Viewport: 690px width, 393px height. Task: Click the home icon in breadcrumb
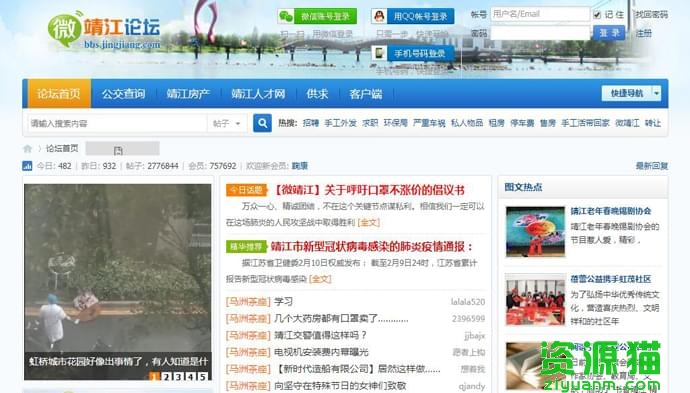coord(27,149)
